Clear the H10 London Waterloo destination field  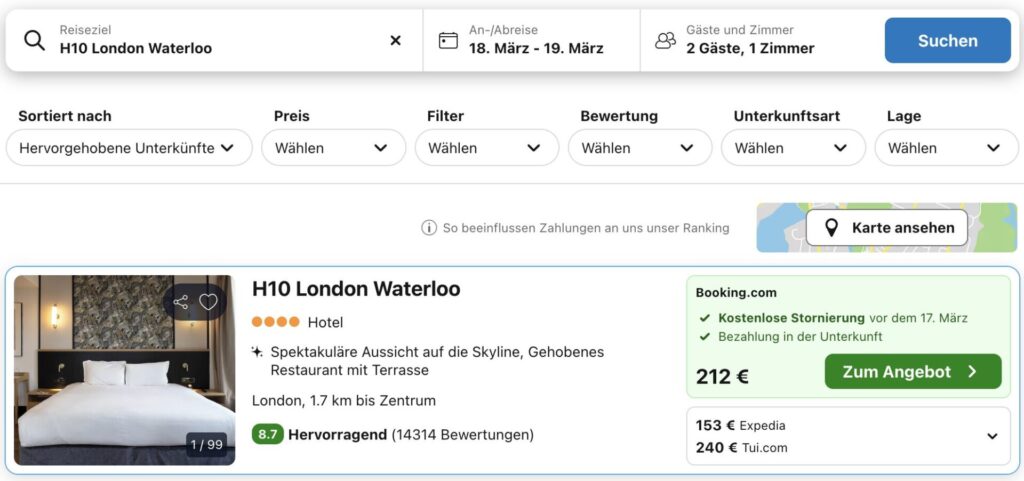(x=395, y=40)
